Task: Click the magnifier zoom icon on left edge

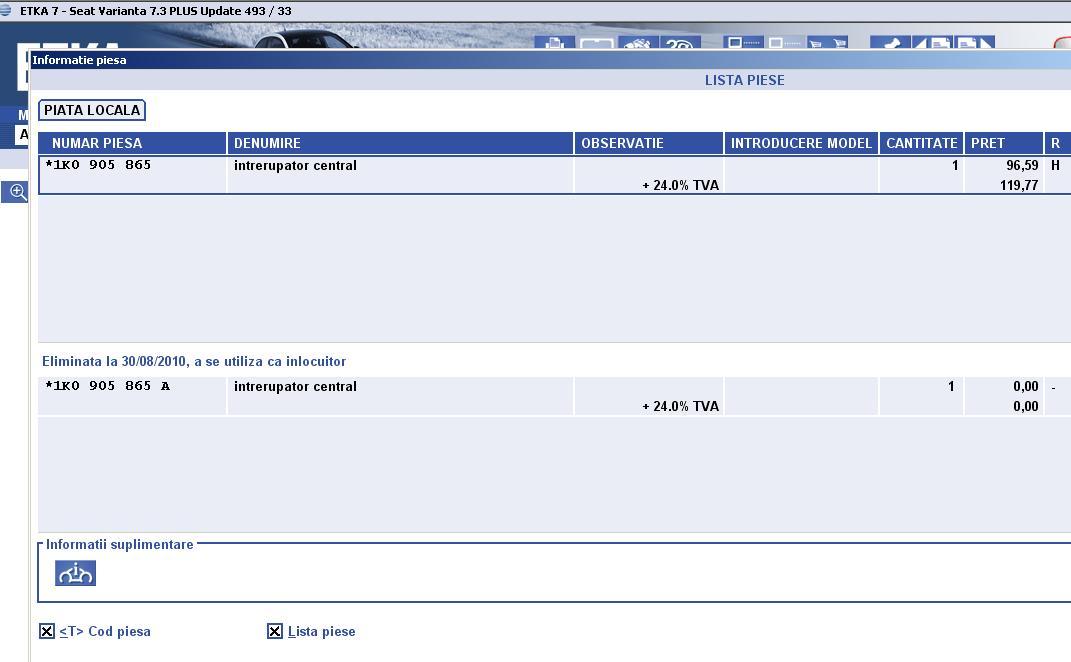Action: [17, 191]
